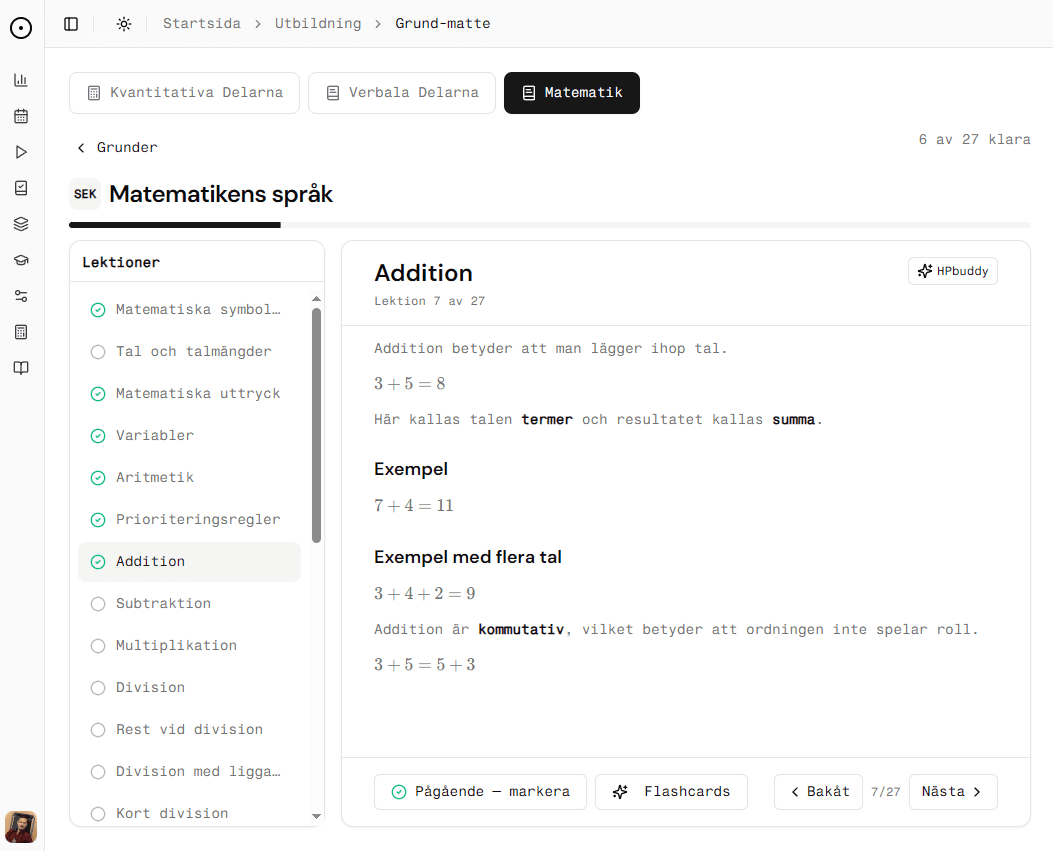The width and height of the screenshot is (1053, 851).
Task: Click the course progress bar
Action: pos(549,225)
